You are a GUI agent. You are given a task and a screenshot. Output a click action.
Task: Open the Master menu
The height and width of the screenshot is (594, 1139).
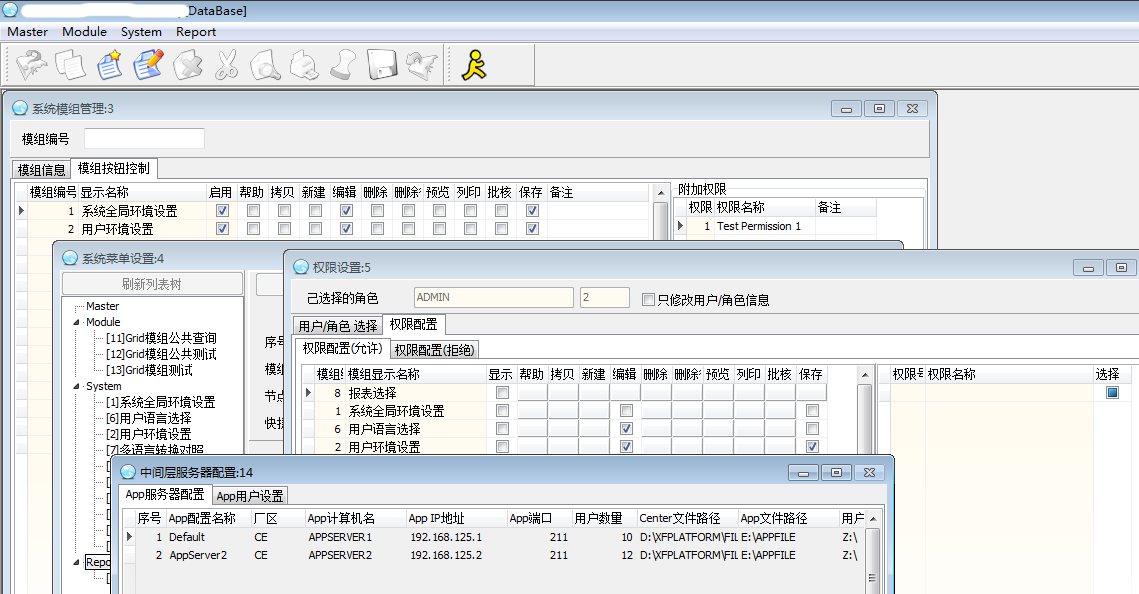[28, 32]
